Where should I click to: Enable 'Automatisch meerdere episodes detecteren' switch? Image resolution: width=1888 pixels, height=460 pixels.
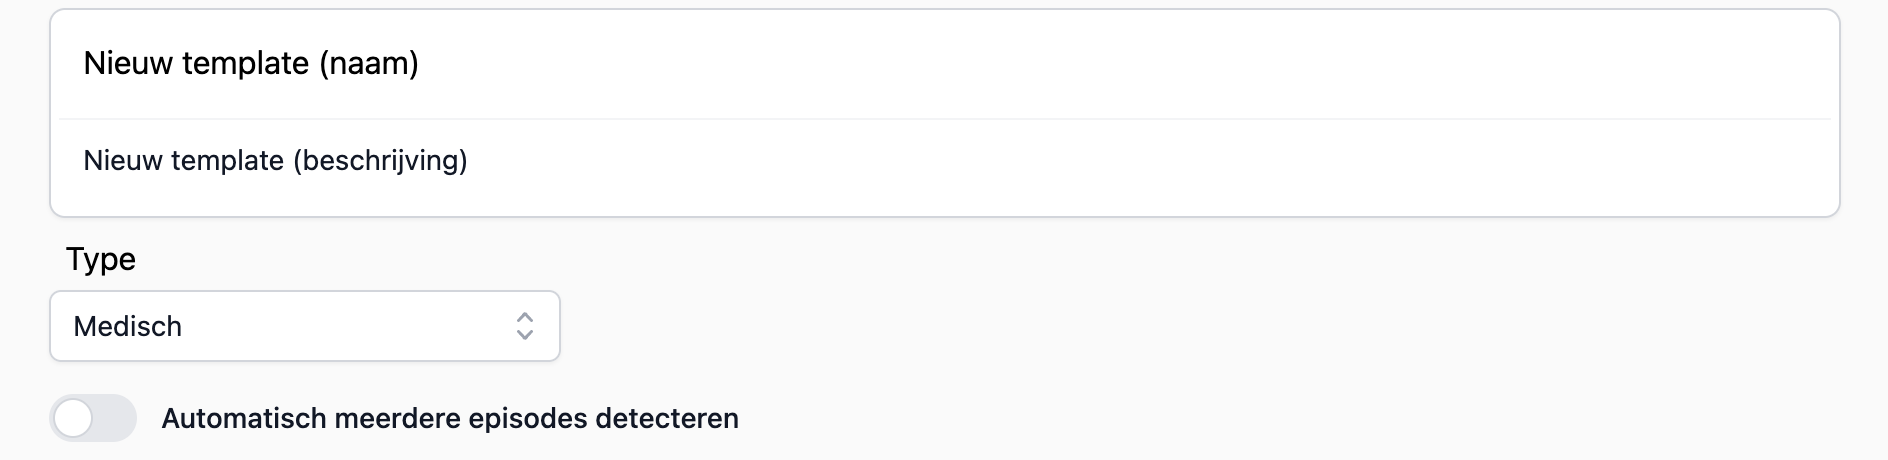93,418
